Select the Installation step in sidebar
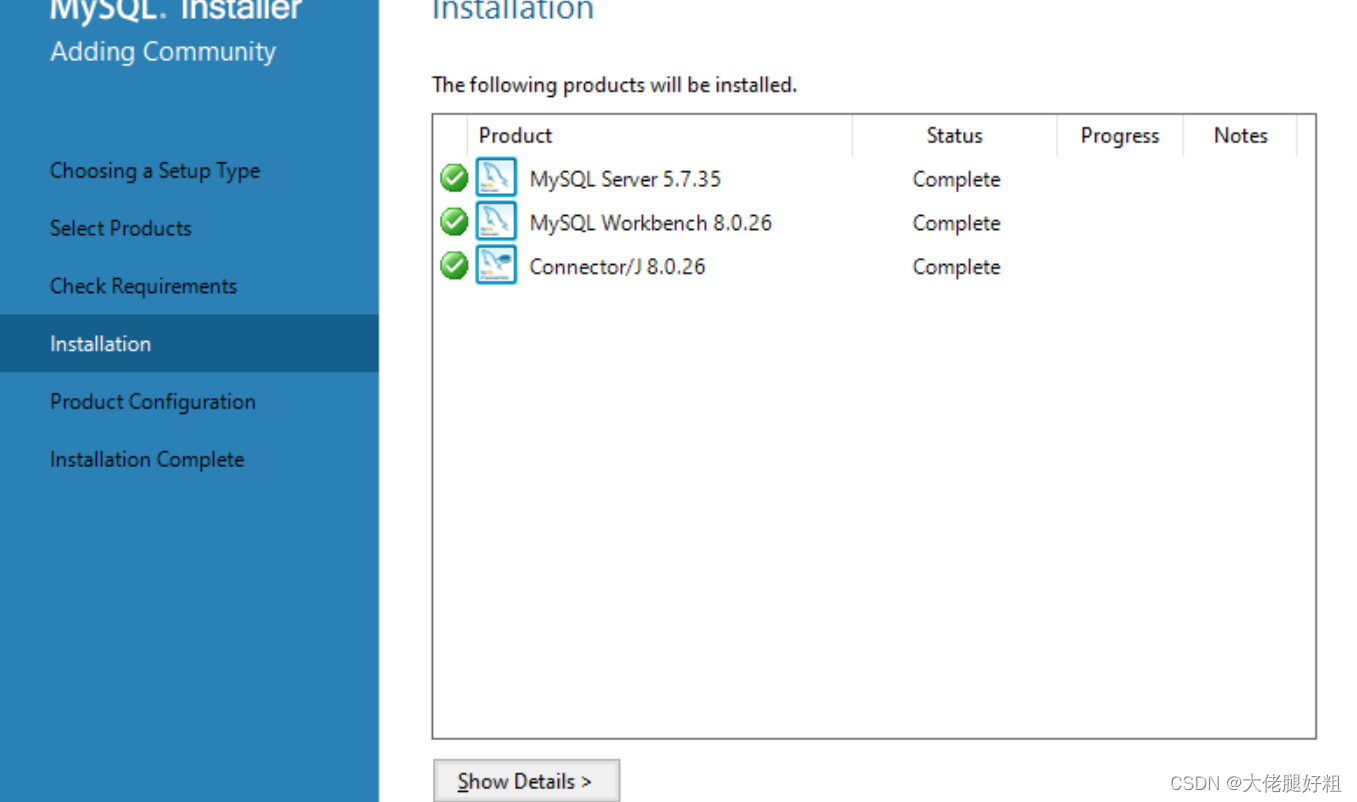 pos(189,344)
